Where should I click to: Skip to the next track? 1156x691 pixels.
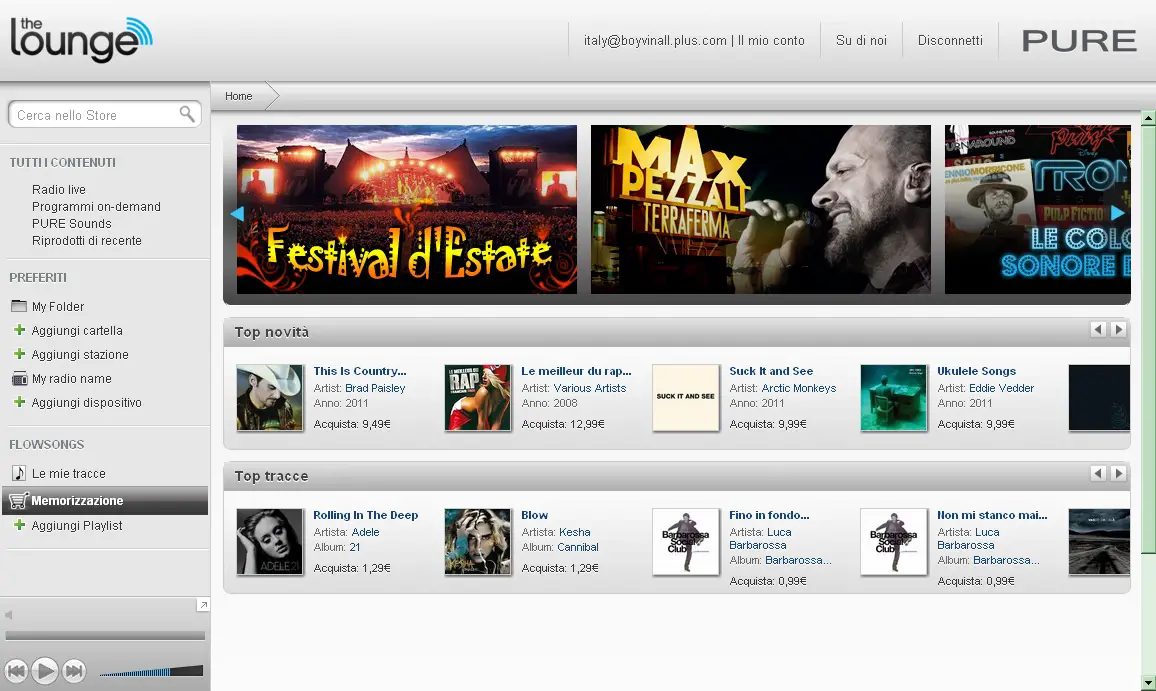point(74,671)
